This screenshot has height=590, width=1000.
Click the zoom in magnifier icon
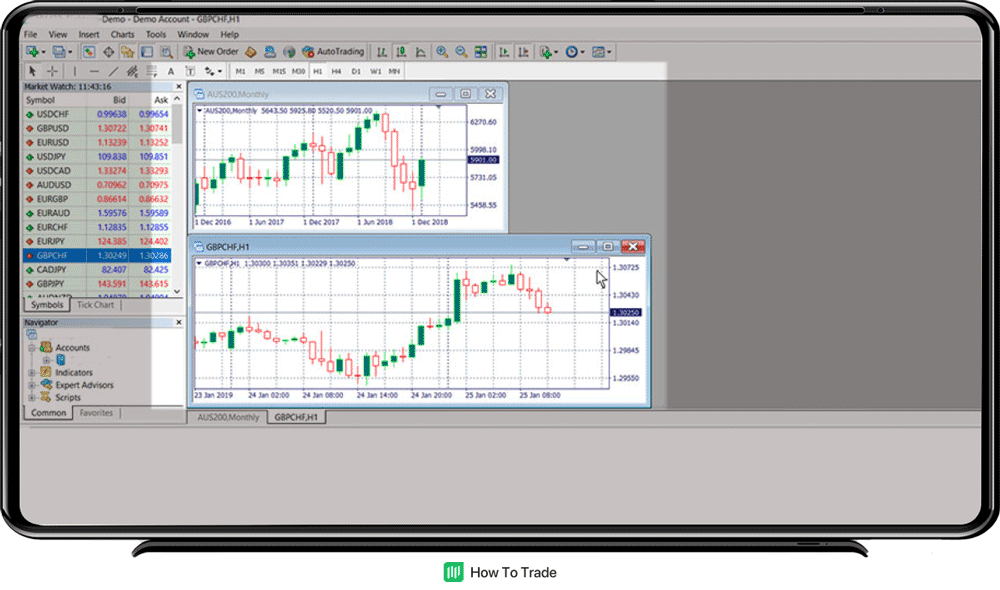coord(441,51)
